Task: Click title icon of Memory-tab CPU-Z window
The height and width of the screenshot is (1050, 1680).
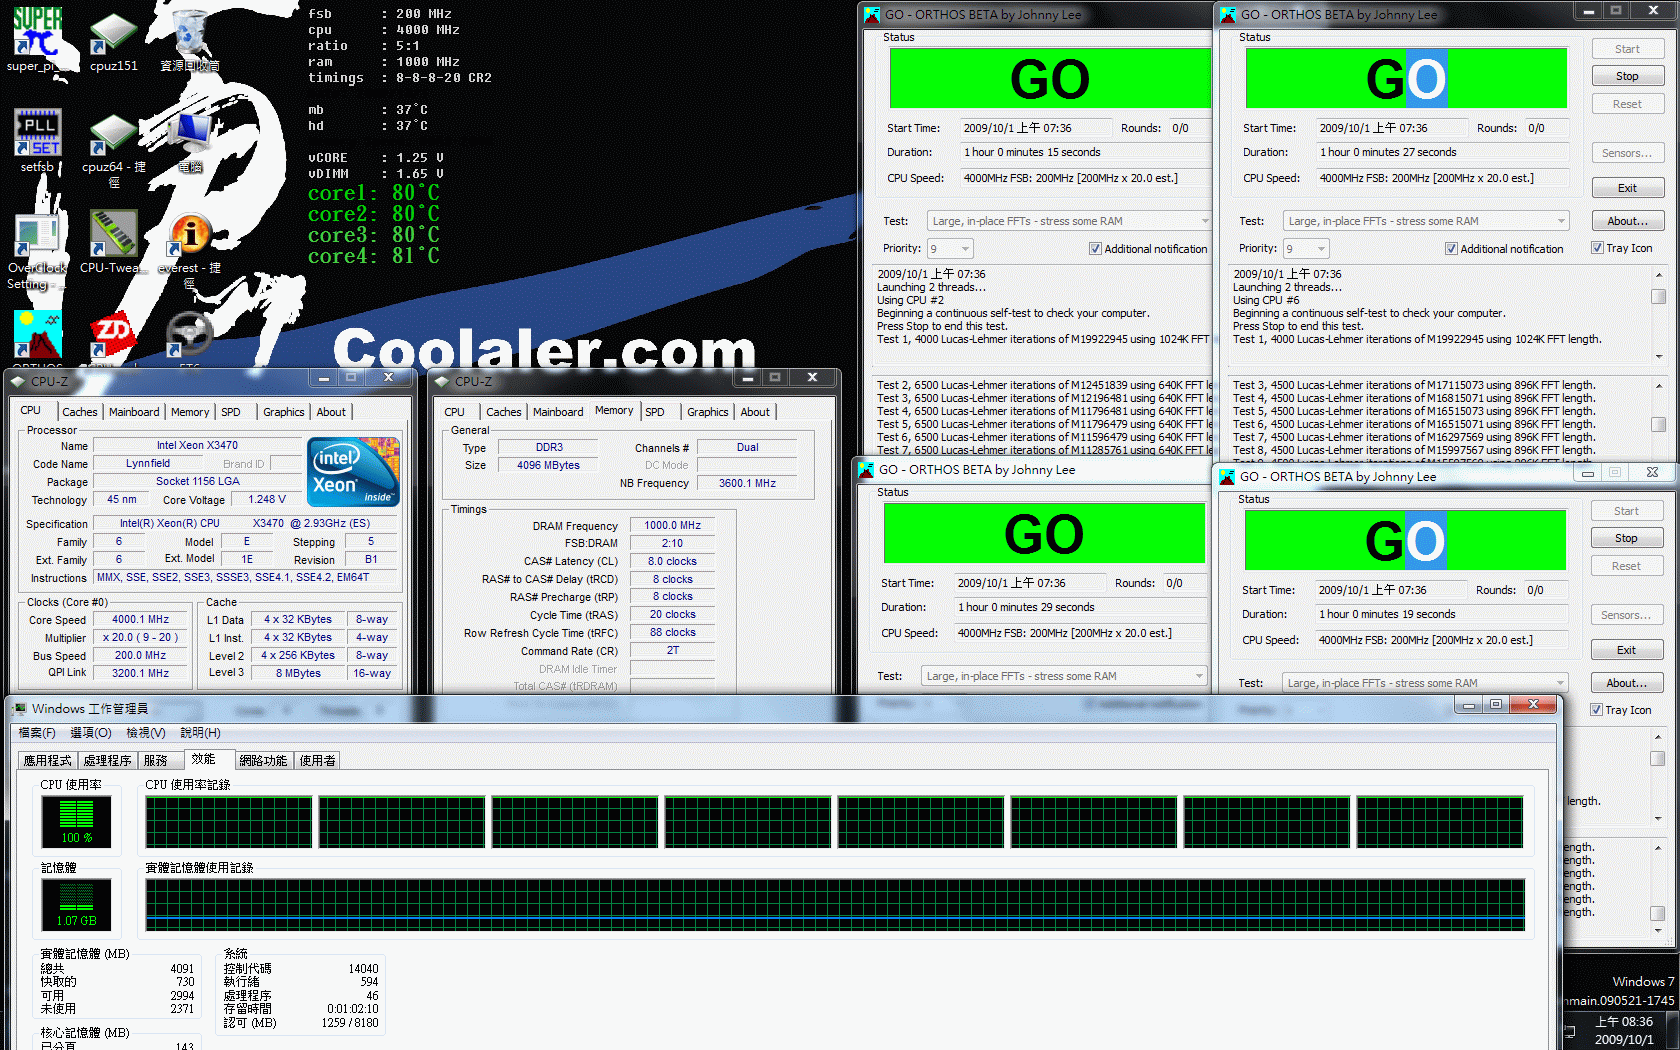Action: 441,381
